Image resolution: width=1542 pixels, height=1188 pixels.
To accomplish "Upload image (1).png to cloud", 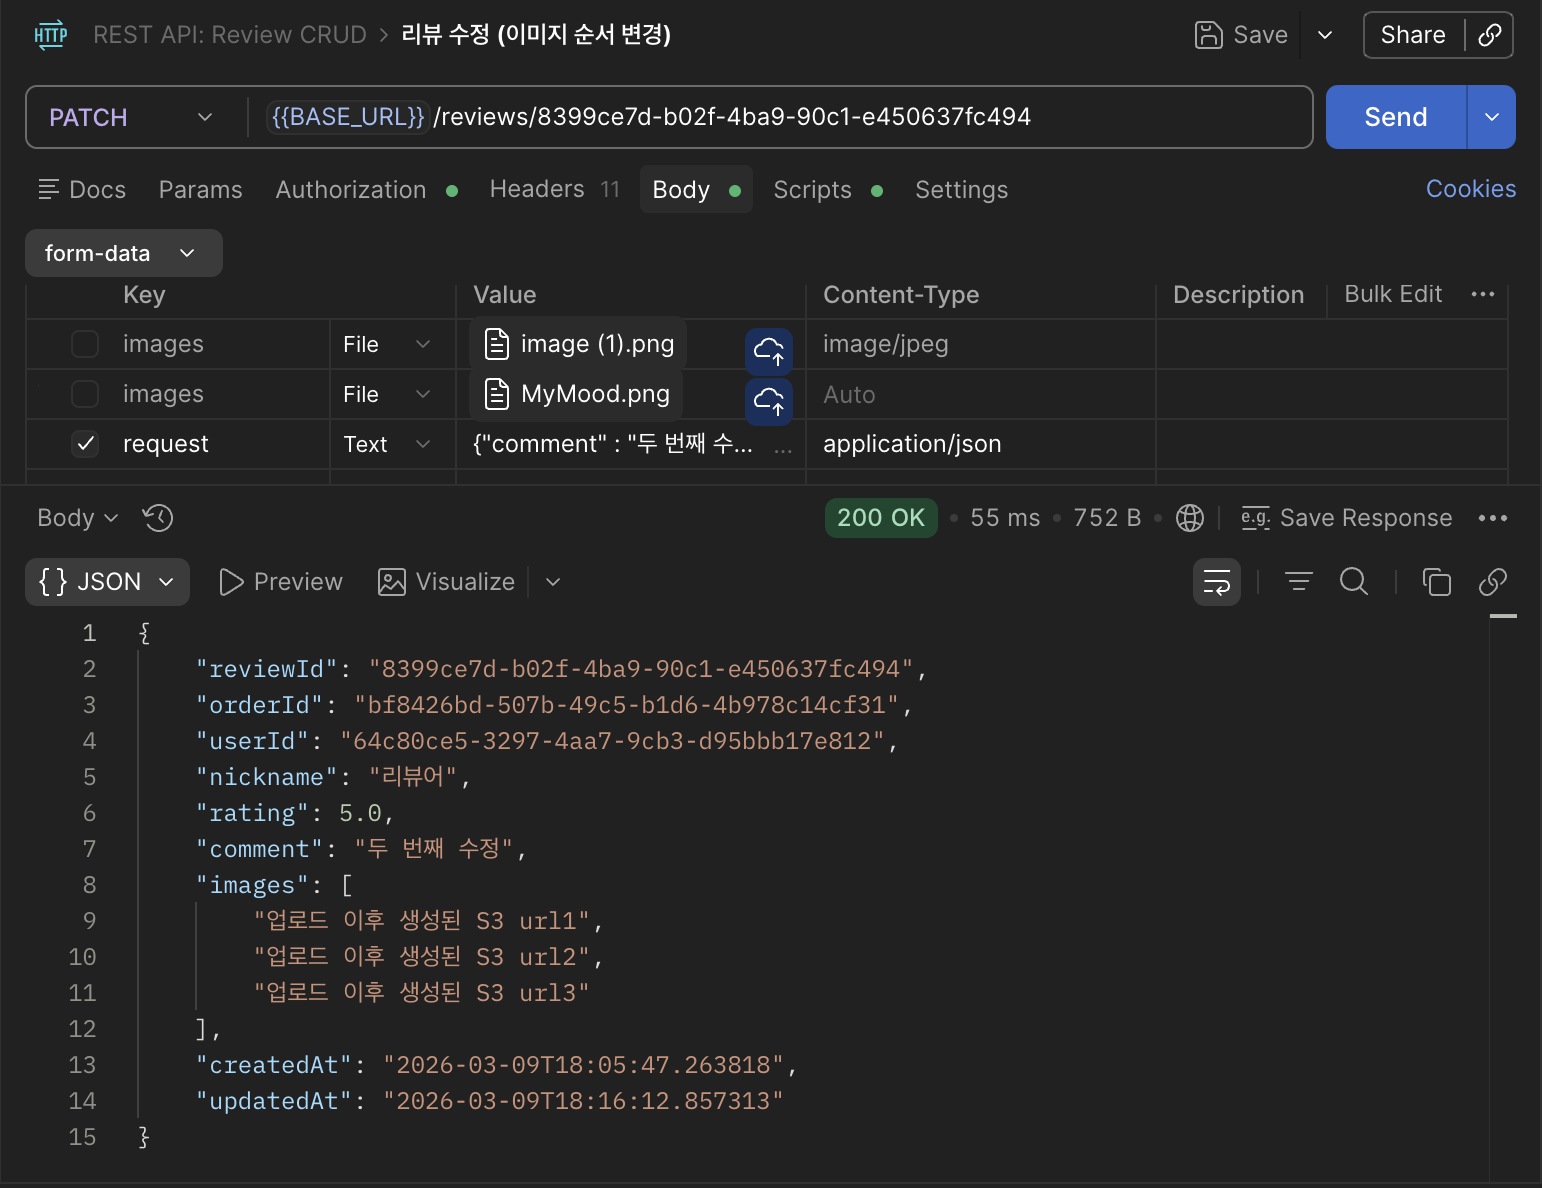I will coord(769,351).
